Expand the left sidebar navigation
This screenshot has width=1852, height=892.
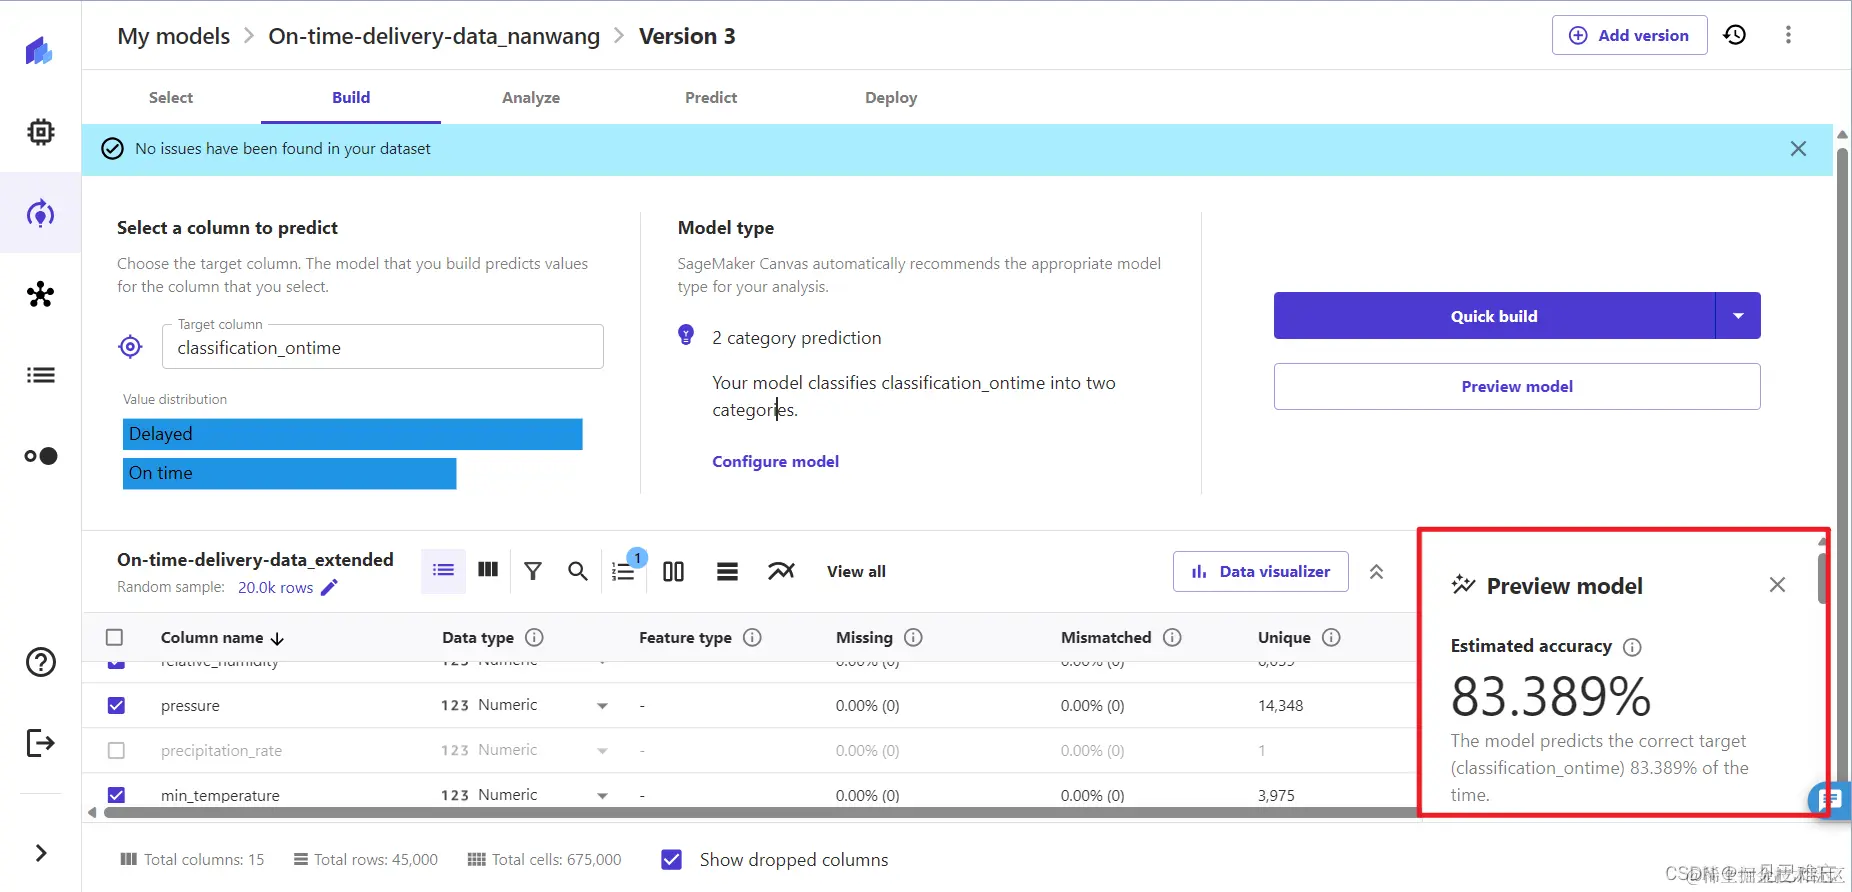(40, 853)
